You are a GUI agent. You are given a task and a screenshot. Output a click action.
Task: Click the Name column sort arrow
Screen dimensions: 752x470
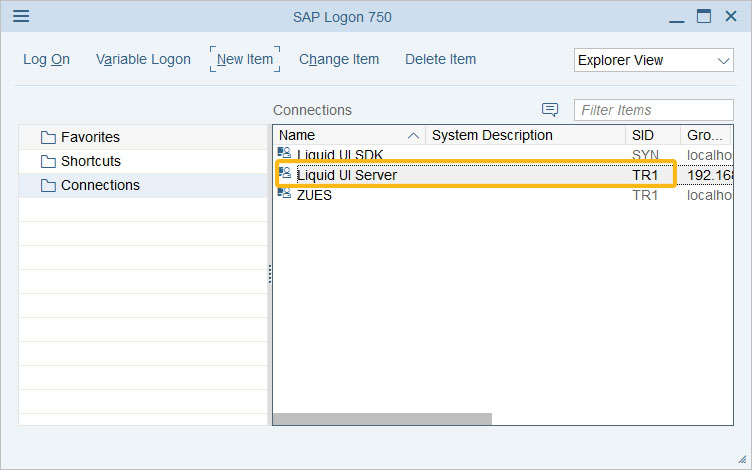click(x=413, y=136)
